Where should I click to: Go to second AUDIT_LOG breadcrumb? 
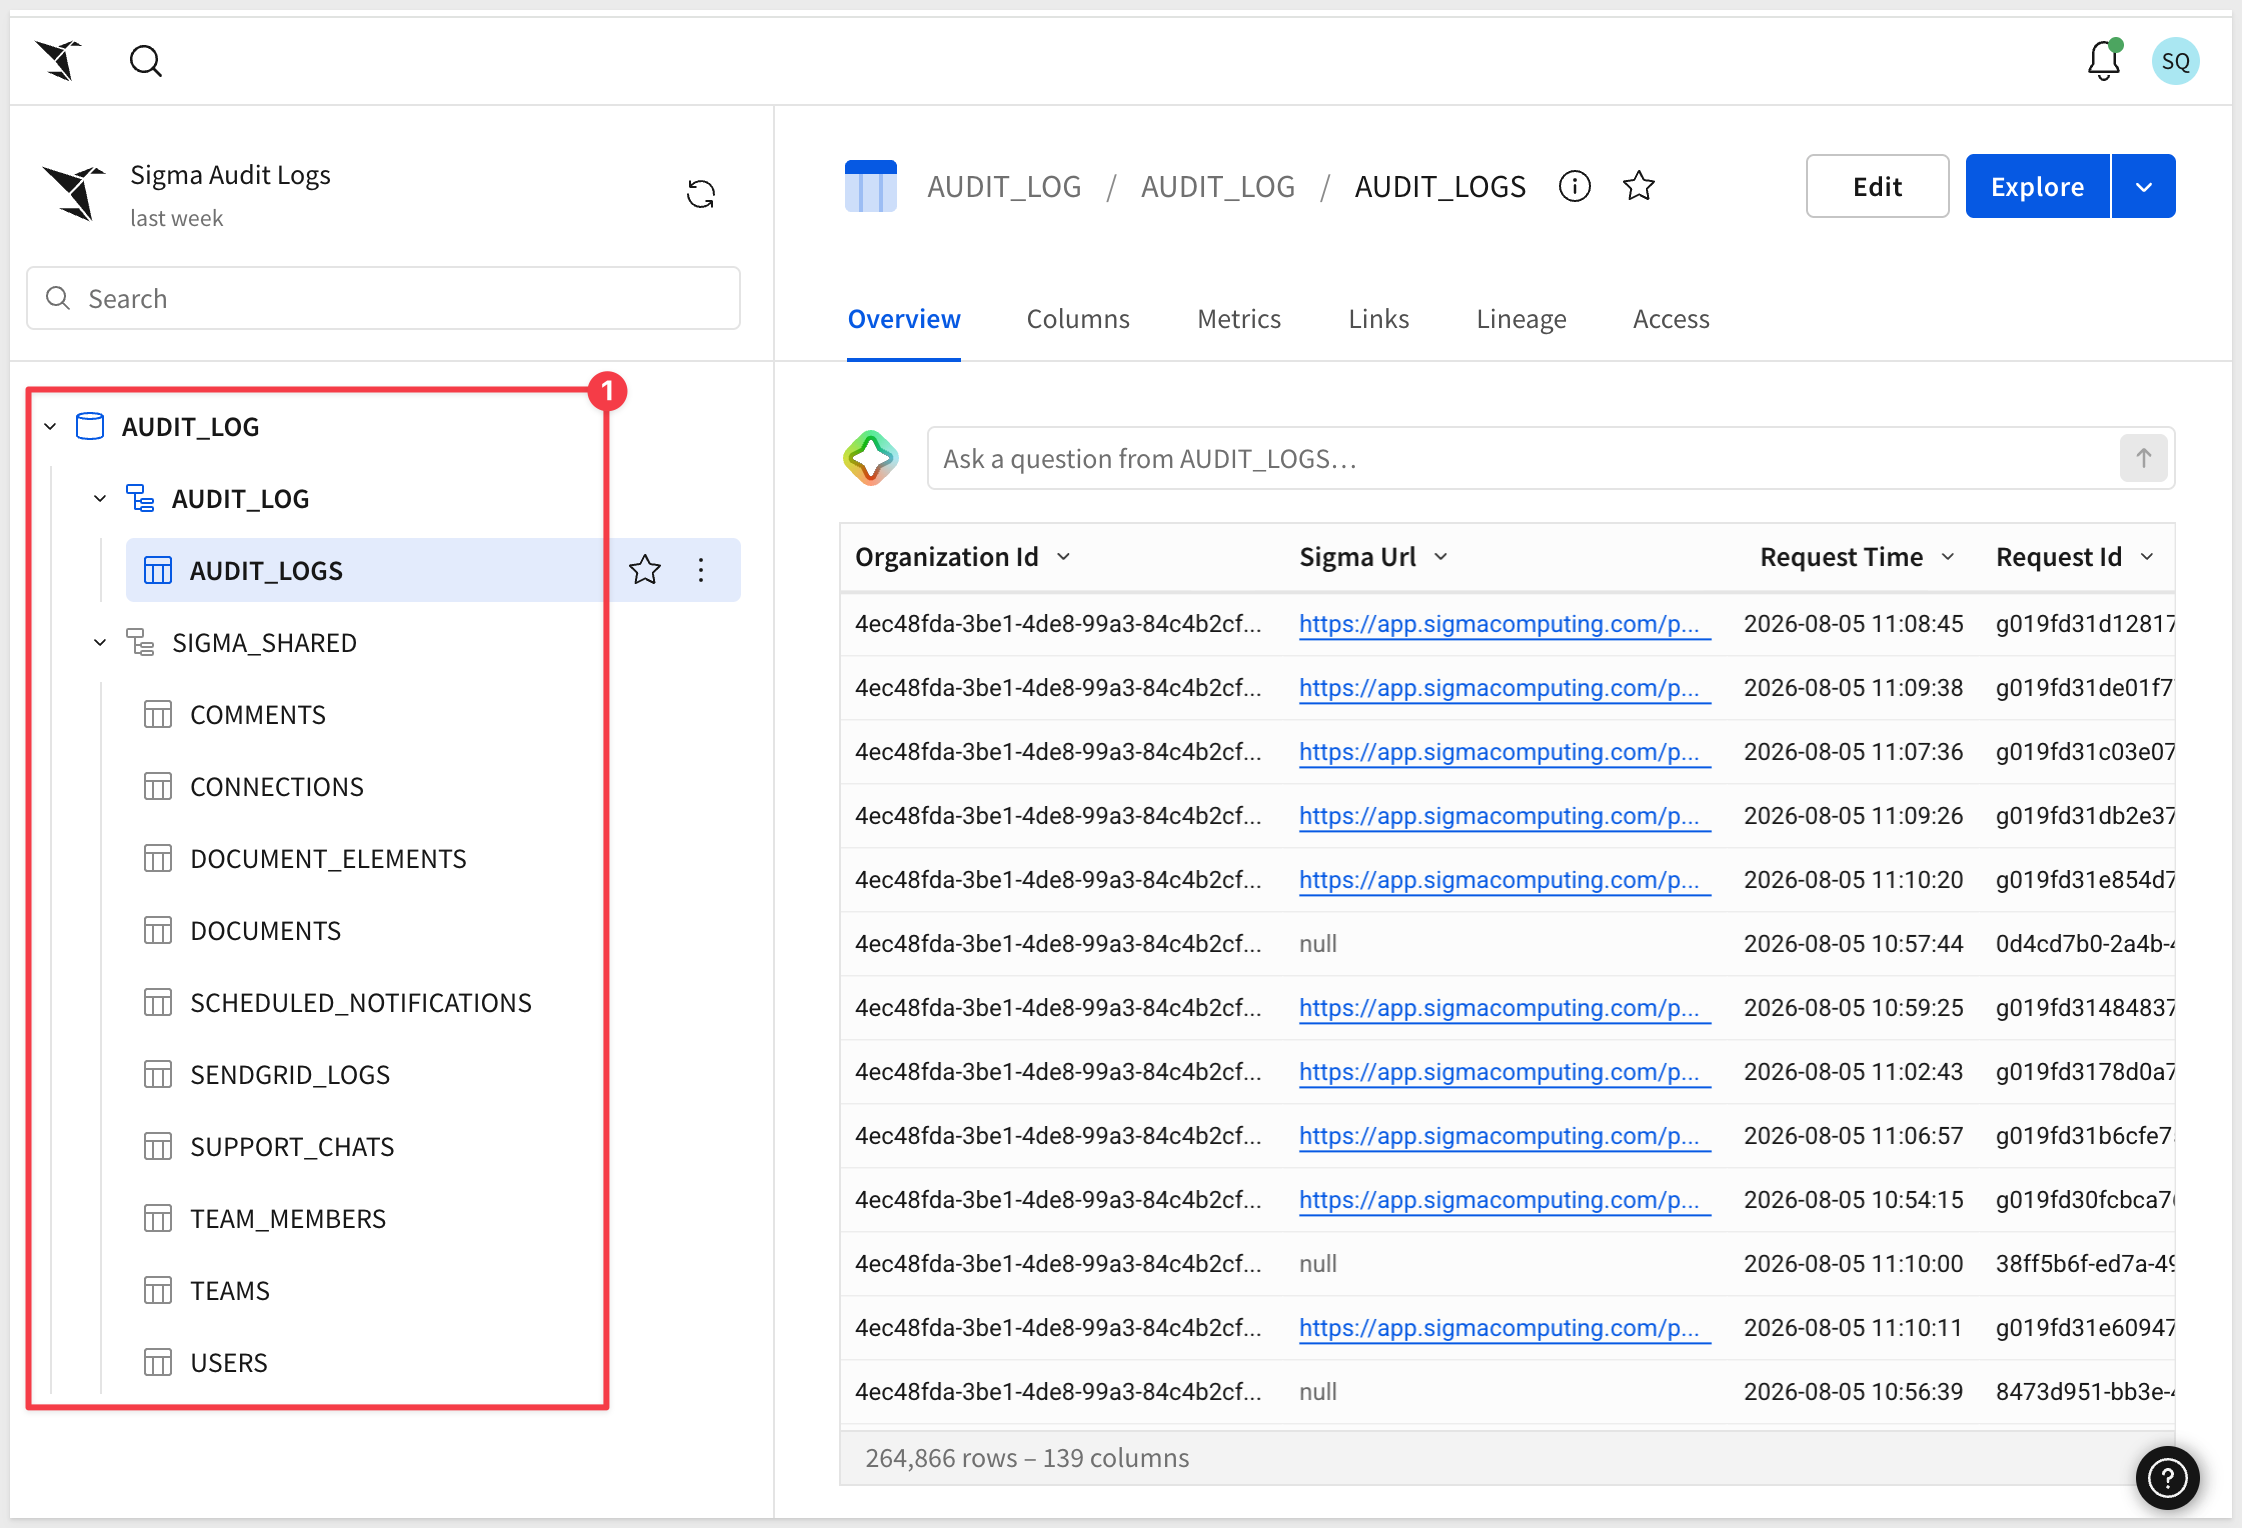coord(1218,186)
